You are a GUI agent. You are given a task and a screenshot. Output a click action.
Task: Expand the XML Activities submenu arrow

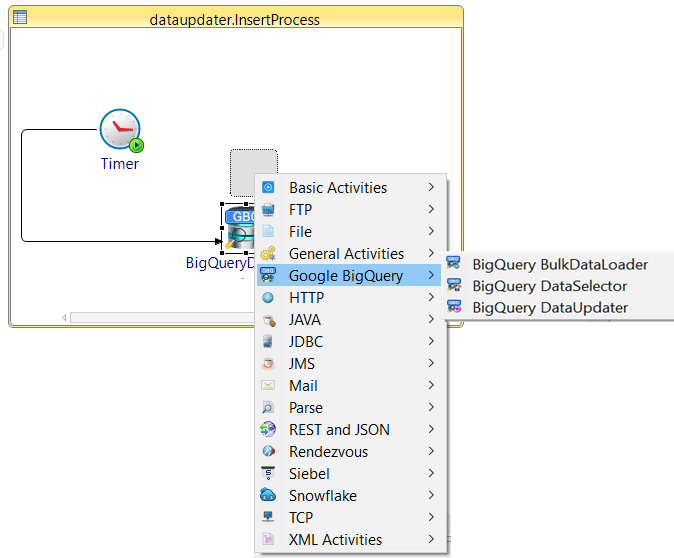[431, 540]
